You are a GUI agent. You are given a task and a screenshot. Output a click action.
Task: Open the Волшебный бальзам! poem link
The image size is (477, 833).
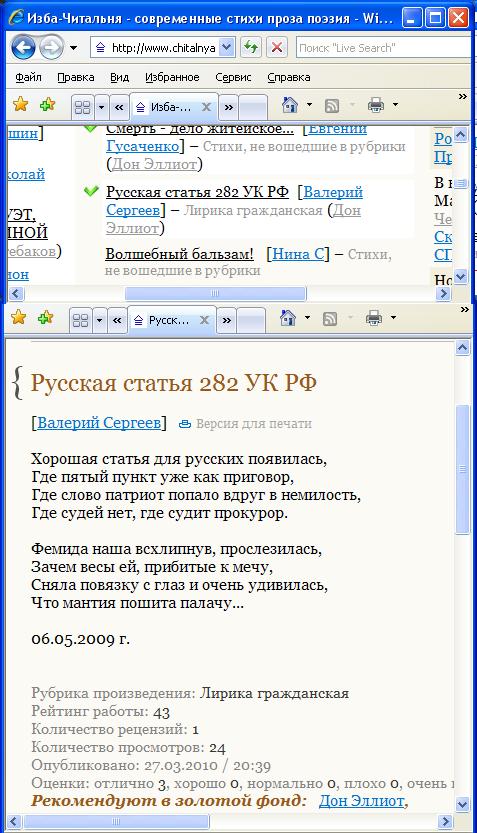[180, 254]
